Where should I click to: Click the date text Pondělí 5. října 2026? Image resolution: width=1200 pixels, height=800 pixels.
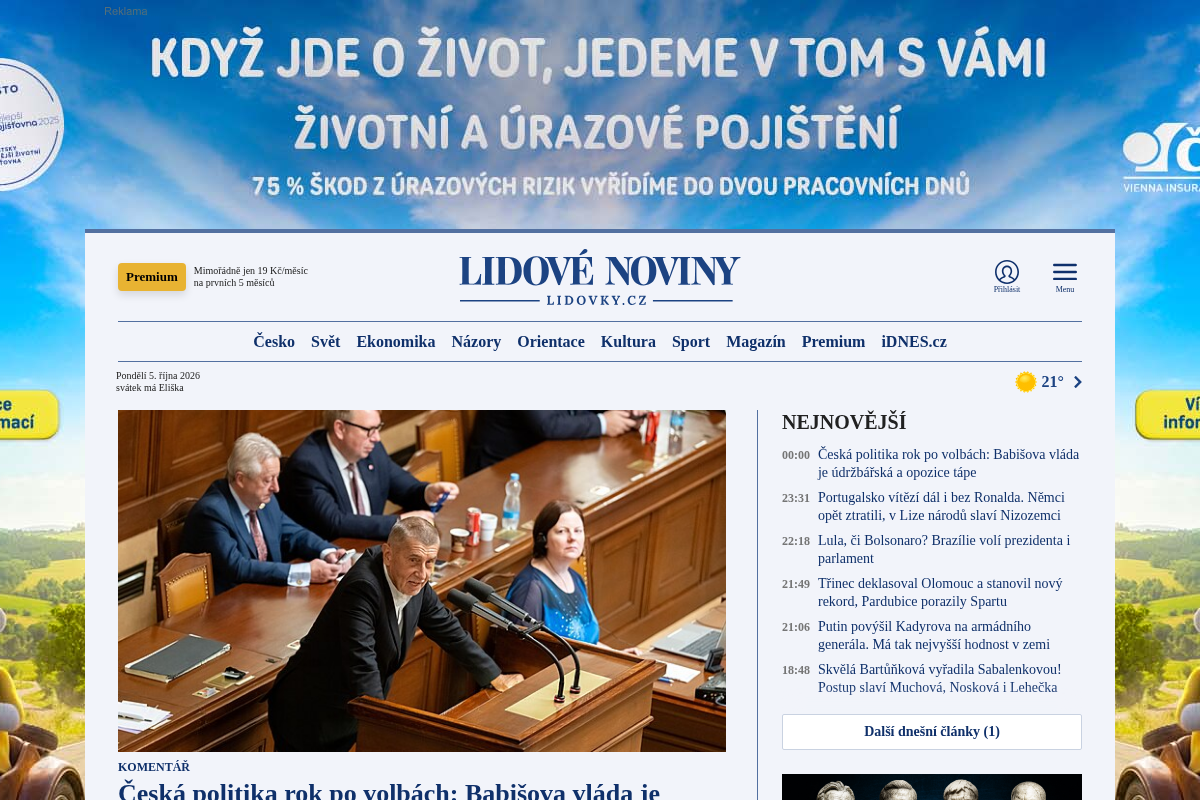click(158, 376)
